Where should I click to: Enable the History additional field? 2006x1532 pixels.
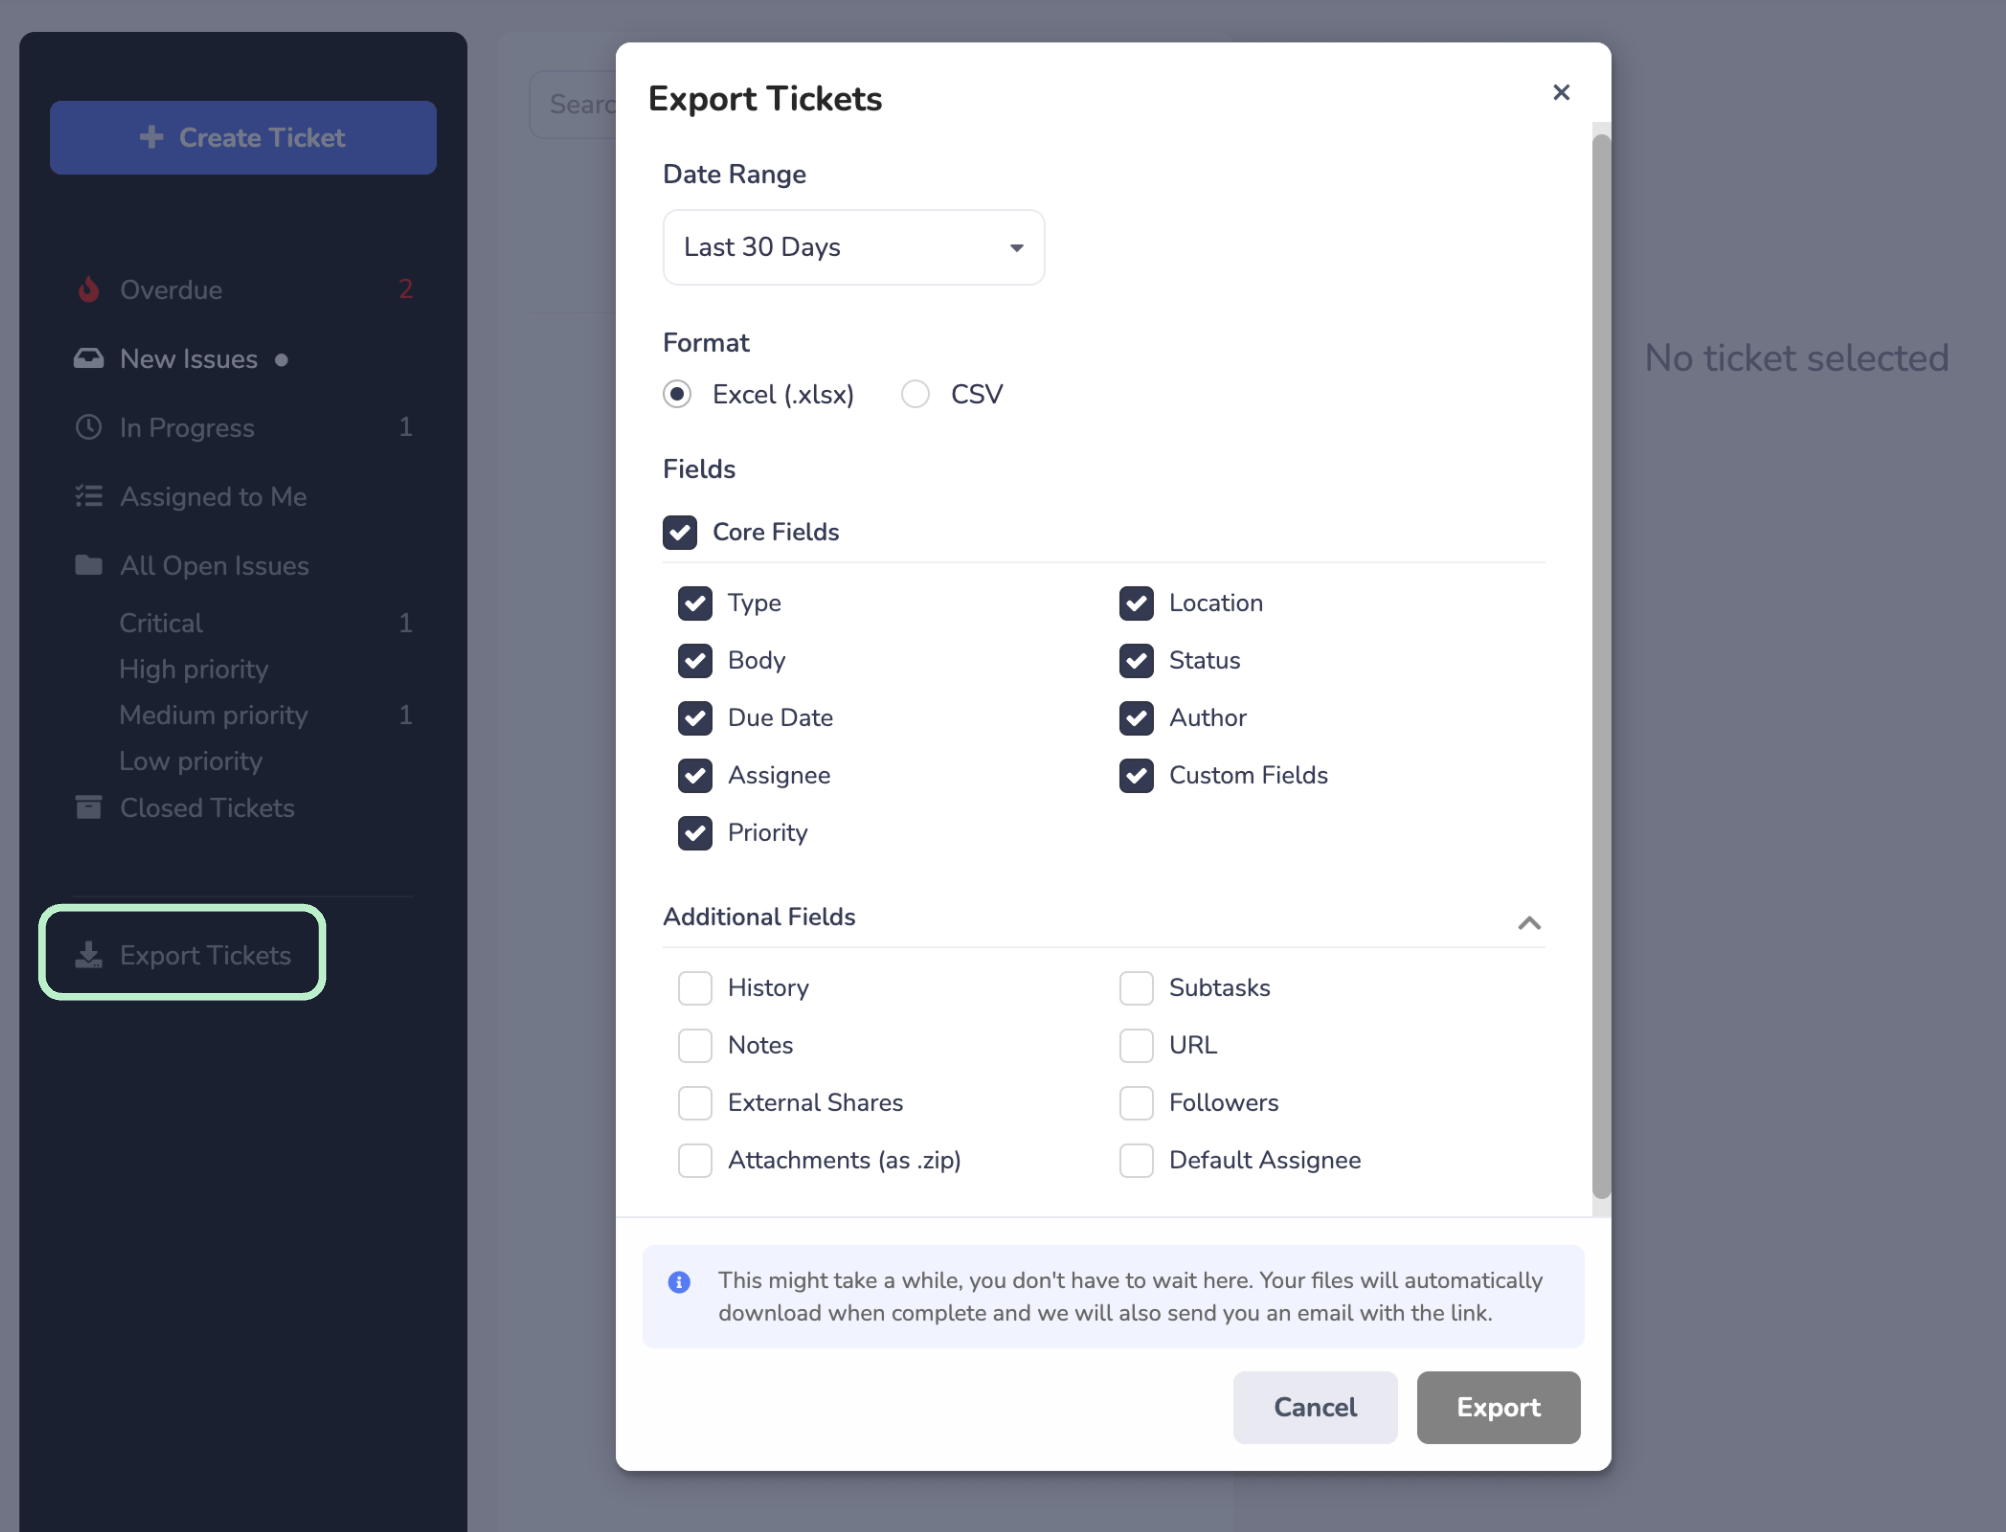(695, 988)
